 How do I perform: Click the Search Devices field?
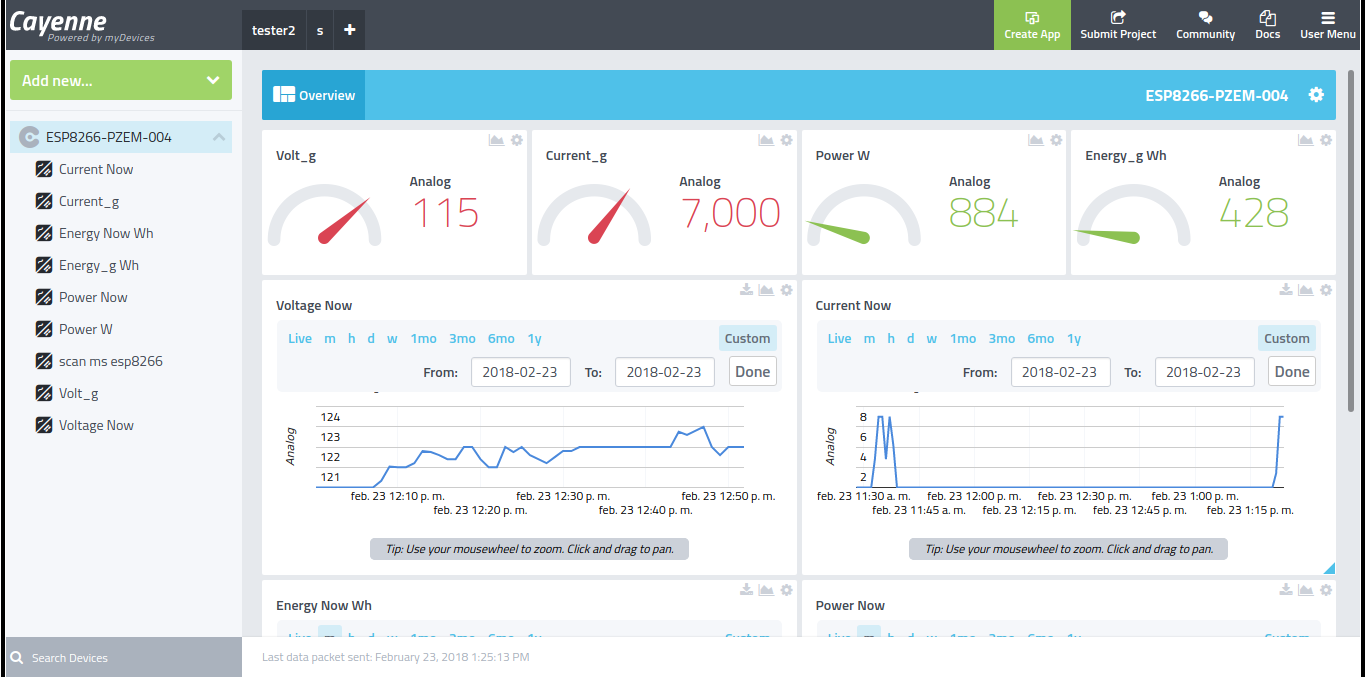click(x=124, y=658)
